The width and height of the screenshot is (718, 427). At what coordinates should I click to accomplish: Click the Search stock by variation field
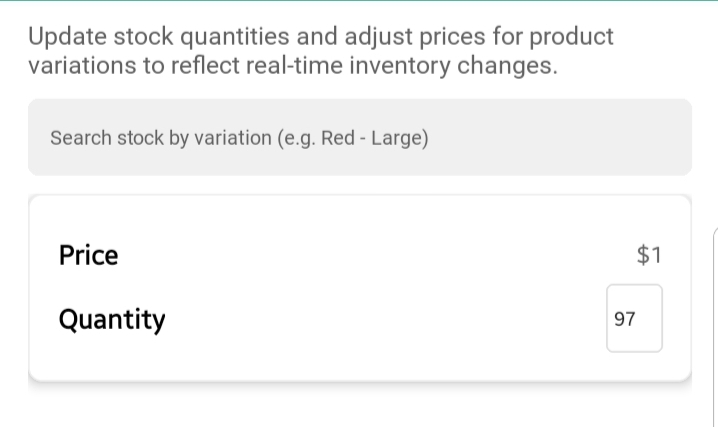coord(359,137)
